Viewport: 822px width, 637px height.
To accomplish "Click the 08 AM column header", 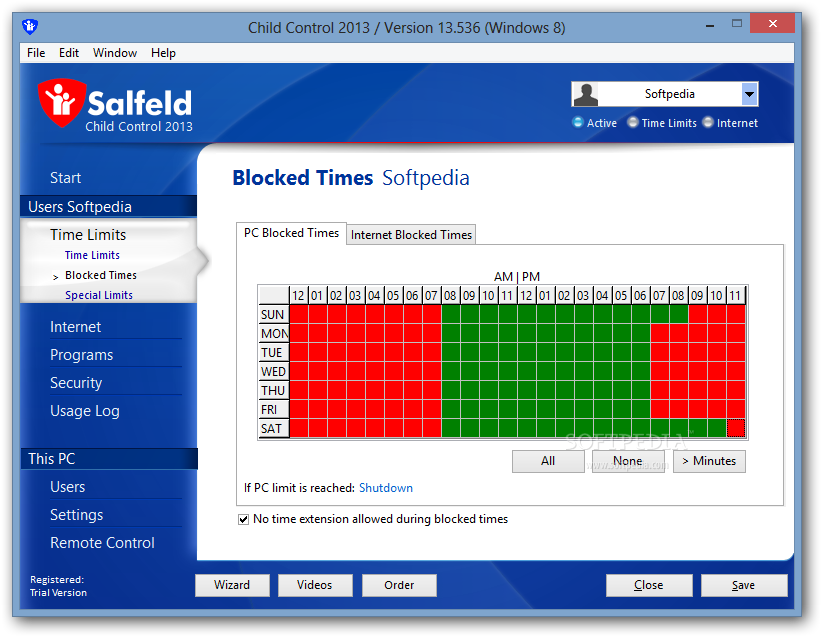I will 451,296.
